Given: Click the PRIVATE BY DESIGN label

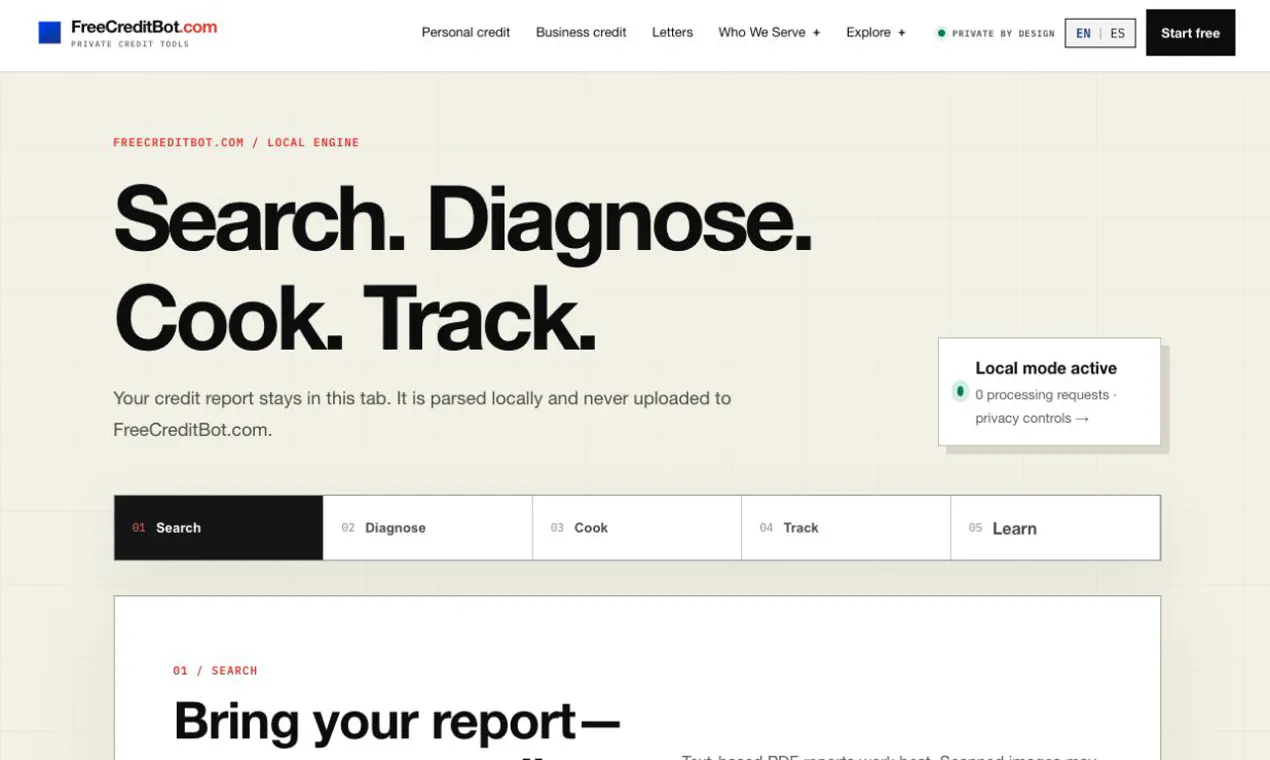Looking at the screenshot, I should 1003,33.
